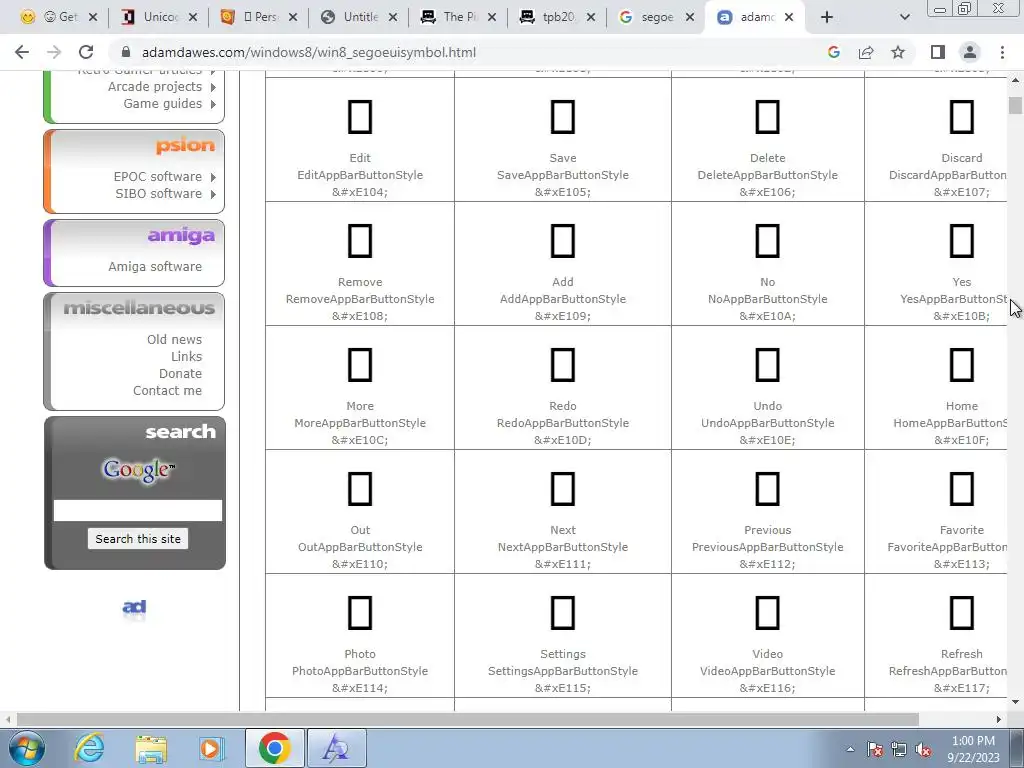Screen dimensions: 1024x768
Task: Open Windows Explorer folder in taskbar
Action: [151, 748]
